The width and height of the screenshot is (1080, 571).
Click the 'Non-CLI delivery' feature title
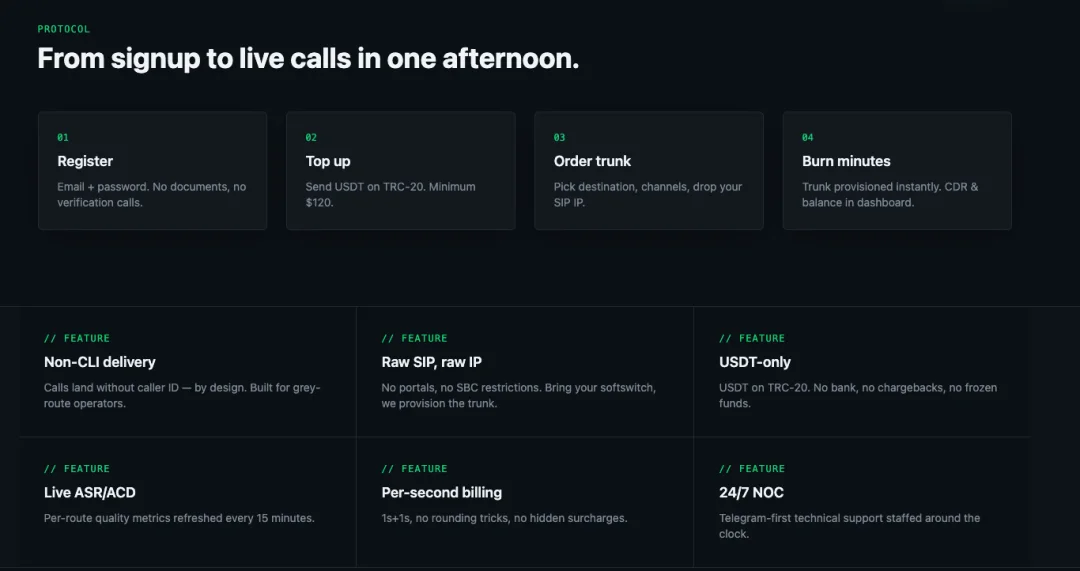point(100,362)
